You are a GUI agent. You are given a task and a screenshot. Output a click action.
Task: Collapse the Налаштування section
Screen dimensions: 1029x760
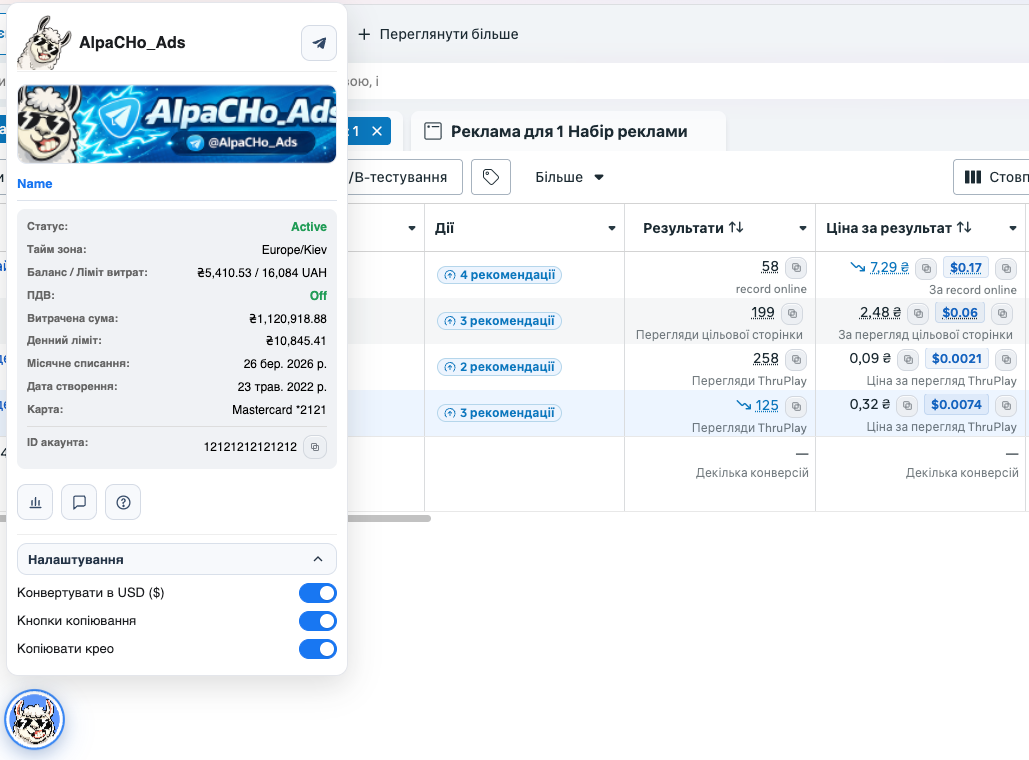[x=318, y=559]
